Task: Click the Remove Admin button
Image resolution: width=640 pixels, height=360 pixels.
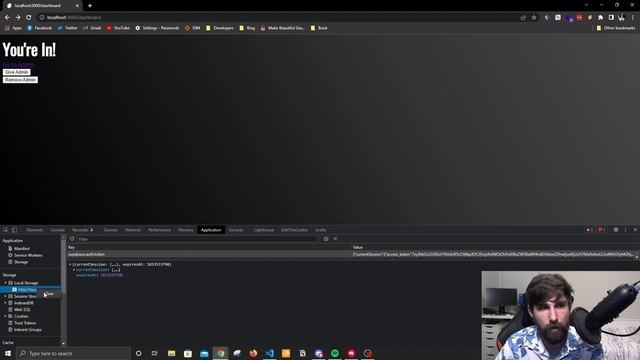Action: coord(20,80)
